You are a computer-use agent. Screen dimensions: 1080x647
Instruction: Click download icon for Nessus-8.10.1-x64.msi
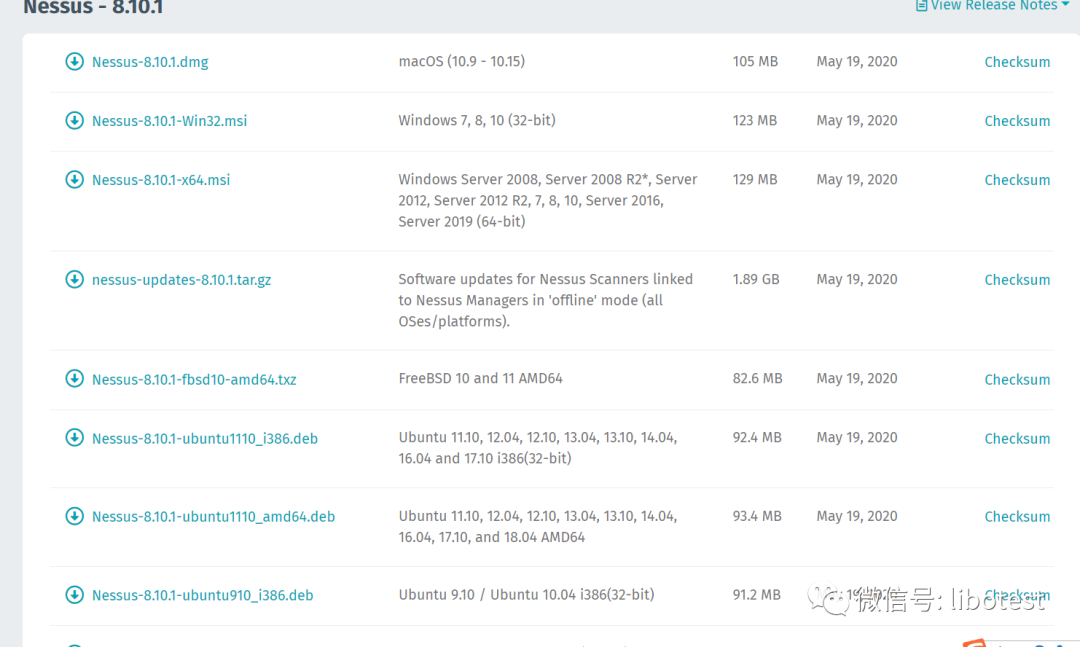(x=74, y=180)
